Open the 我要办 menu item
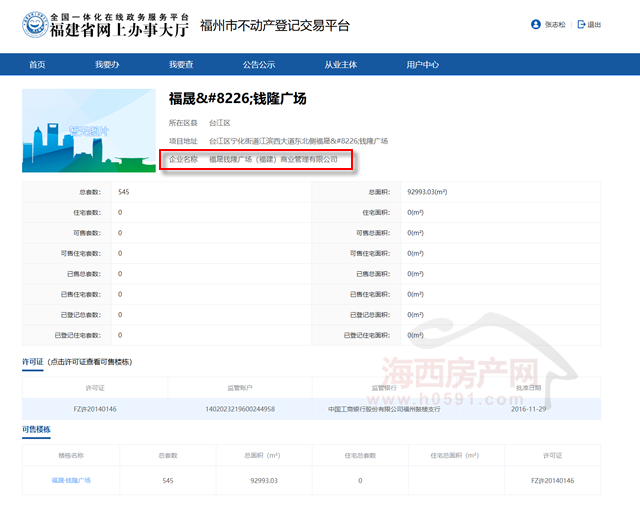The height and width of the screenshot is (506, 640). pyautogui.click(x=107, y=64)
